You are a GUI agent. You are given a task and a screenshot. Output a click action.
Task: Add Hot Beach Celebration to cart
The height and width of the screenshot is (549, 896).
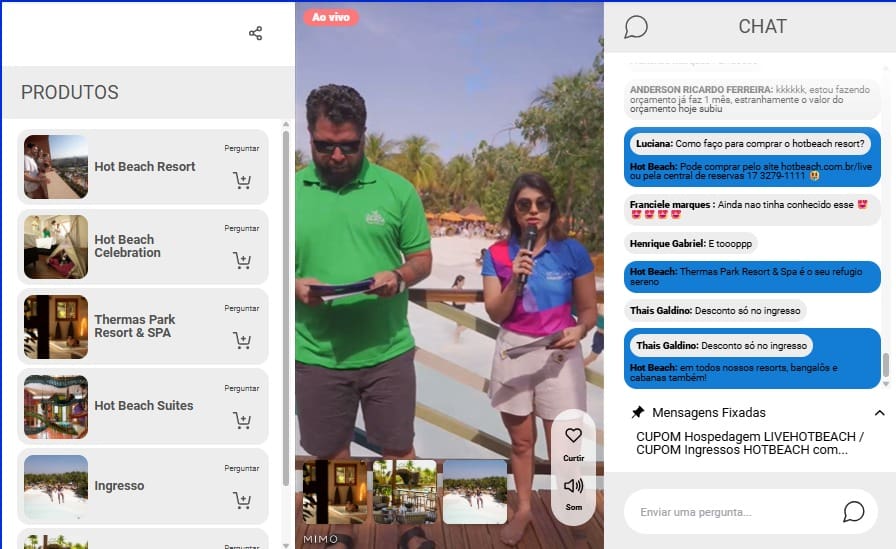click(242, 261)
